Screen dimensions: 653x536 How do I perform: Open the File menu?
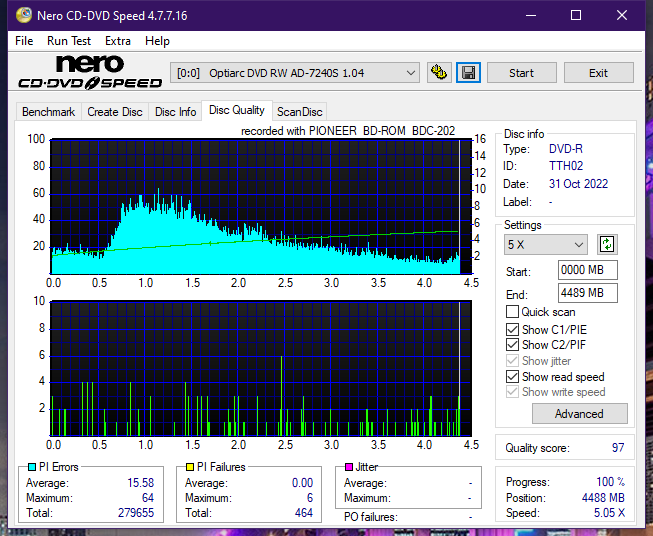(x=24, y=41)
